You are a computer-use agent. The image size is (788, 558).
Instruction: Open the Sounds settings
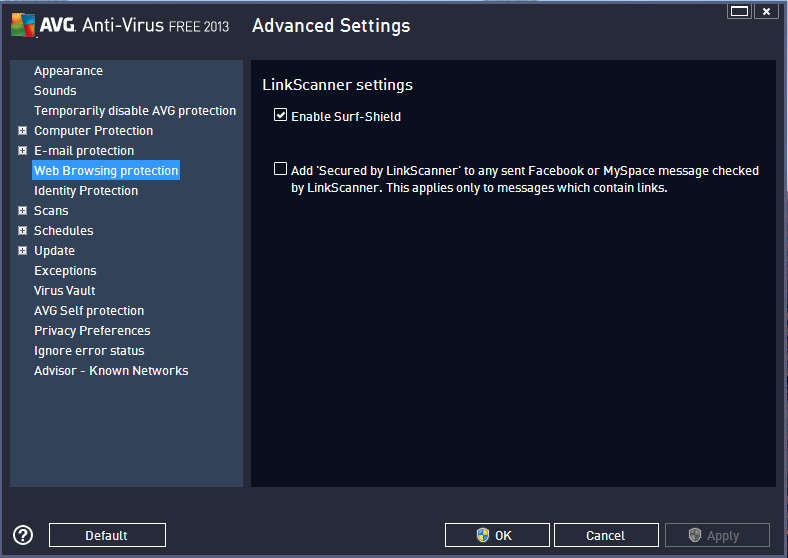55,91
